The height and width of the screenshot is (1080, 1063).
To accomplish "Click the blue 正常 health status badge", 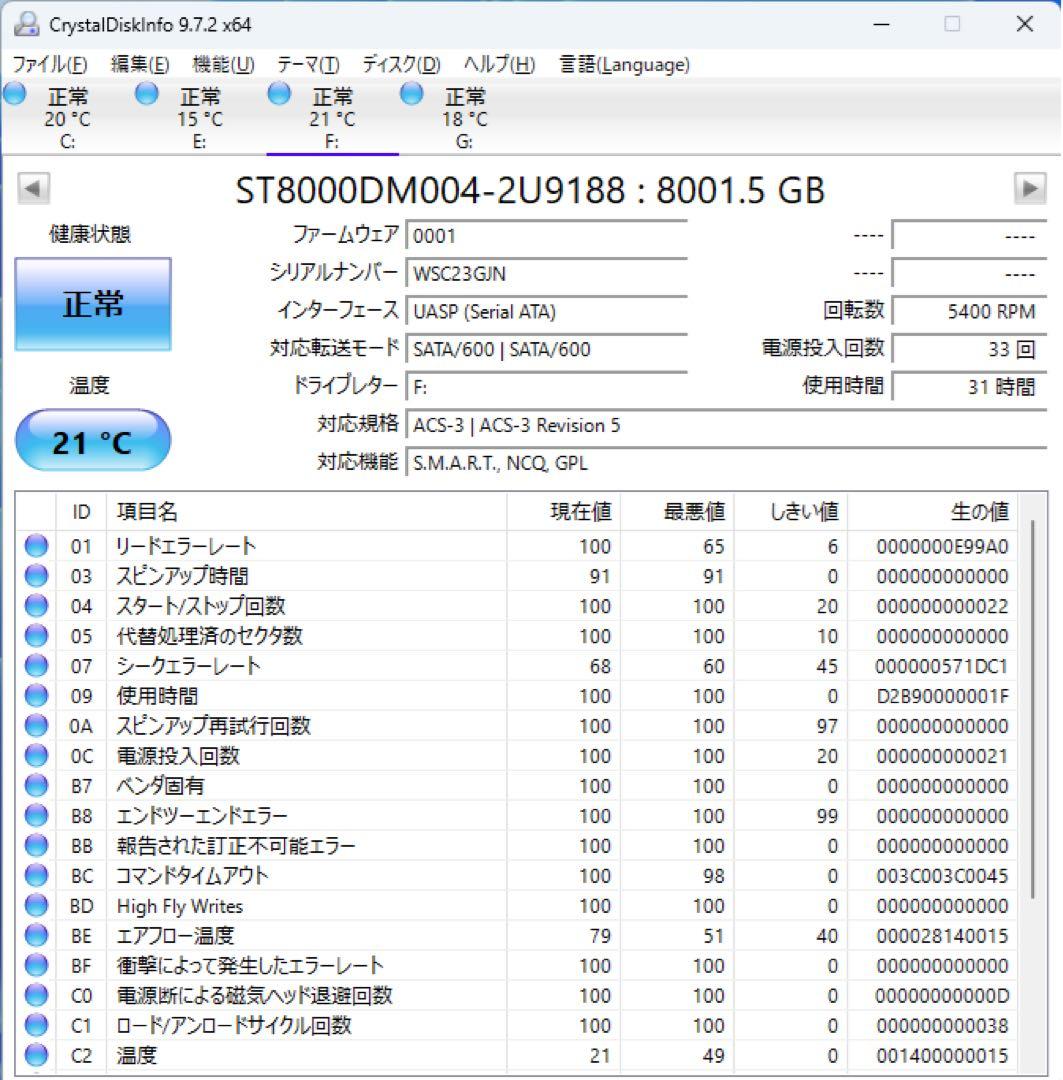I will [x=92, y=305].
